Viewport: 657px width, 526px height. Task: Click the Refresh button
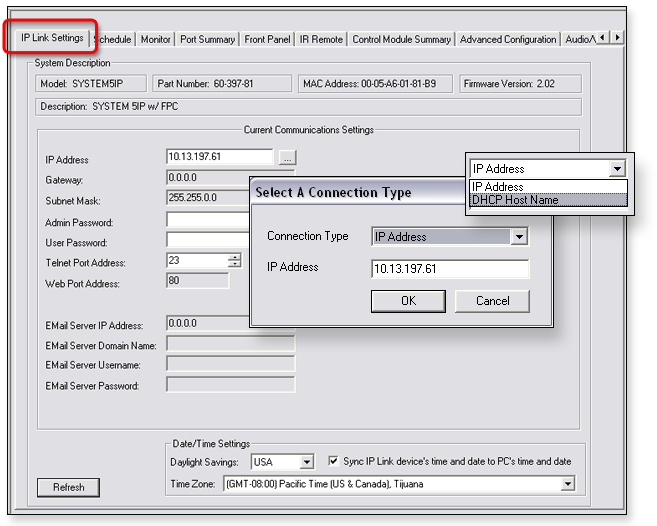tap(68, 488)
